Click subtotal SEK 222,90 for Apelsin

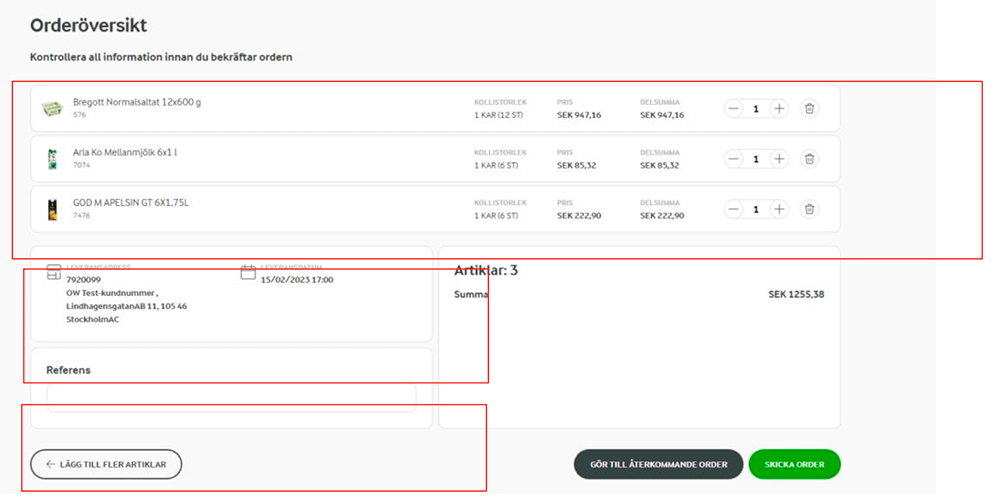coord(662,216)
